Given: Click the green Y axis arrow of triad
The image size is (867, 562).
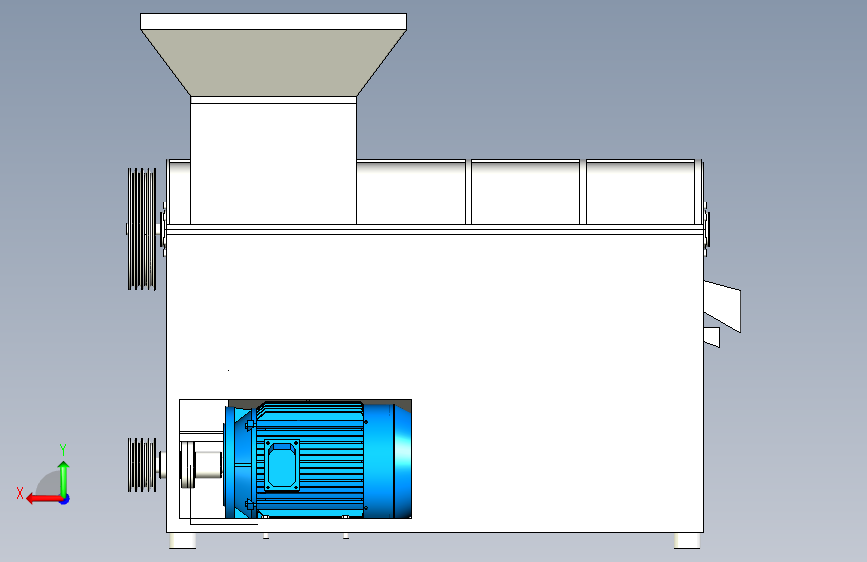Looking at the screenshot, I should [64, 478].
